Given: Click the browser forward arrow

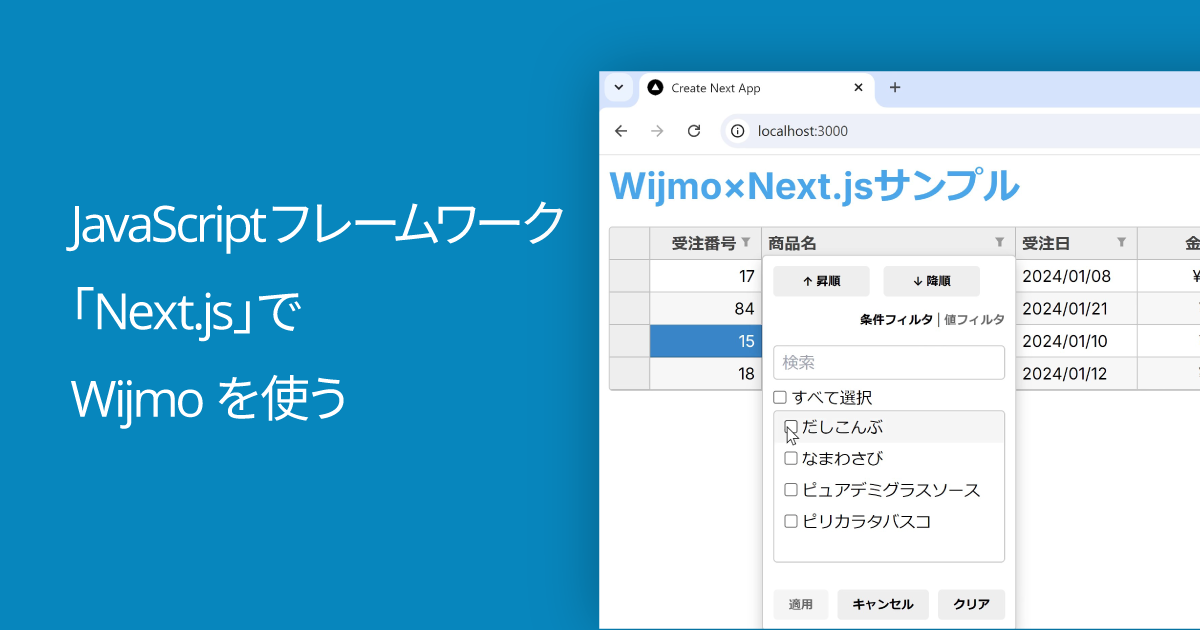Looking at the screenshot, I should pos(657,131).
